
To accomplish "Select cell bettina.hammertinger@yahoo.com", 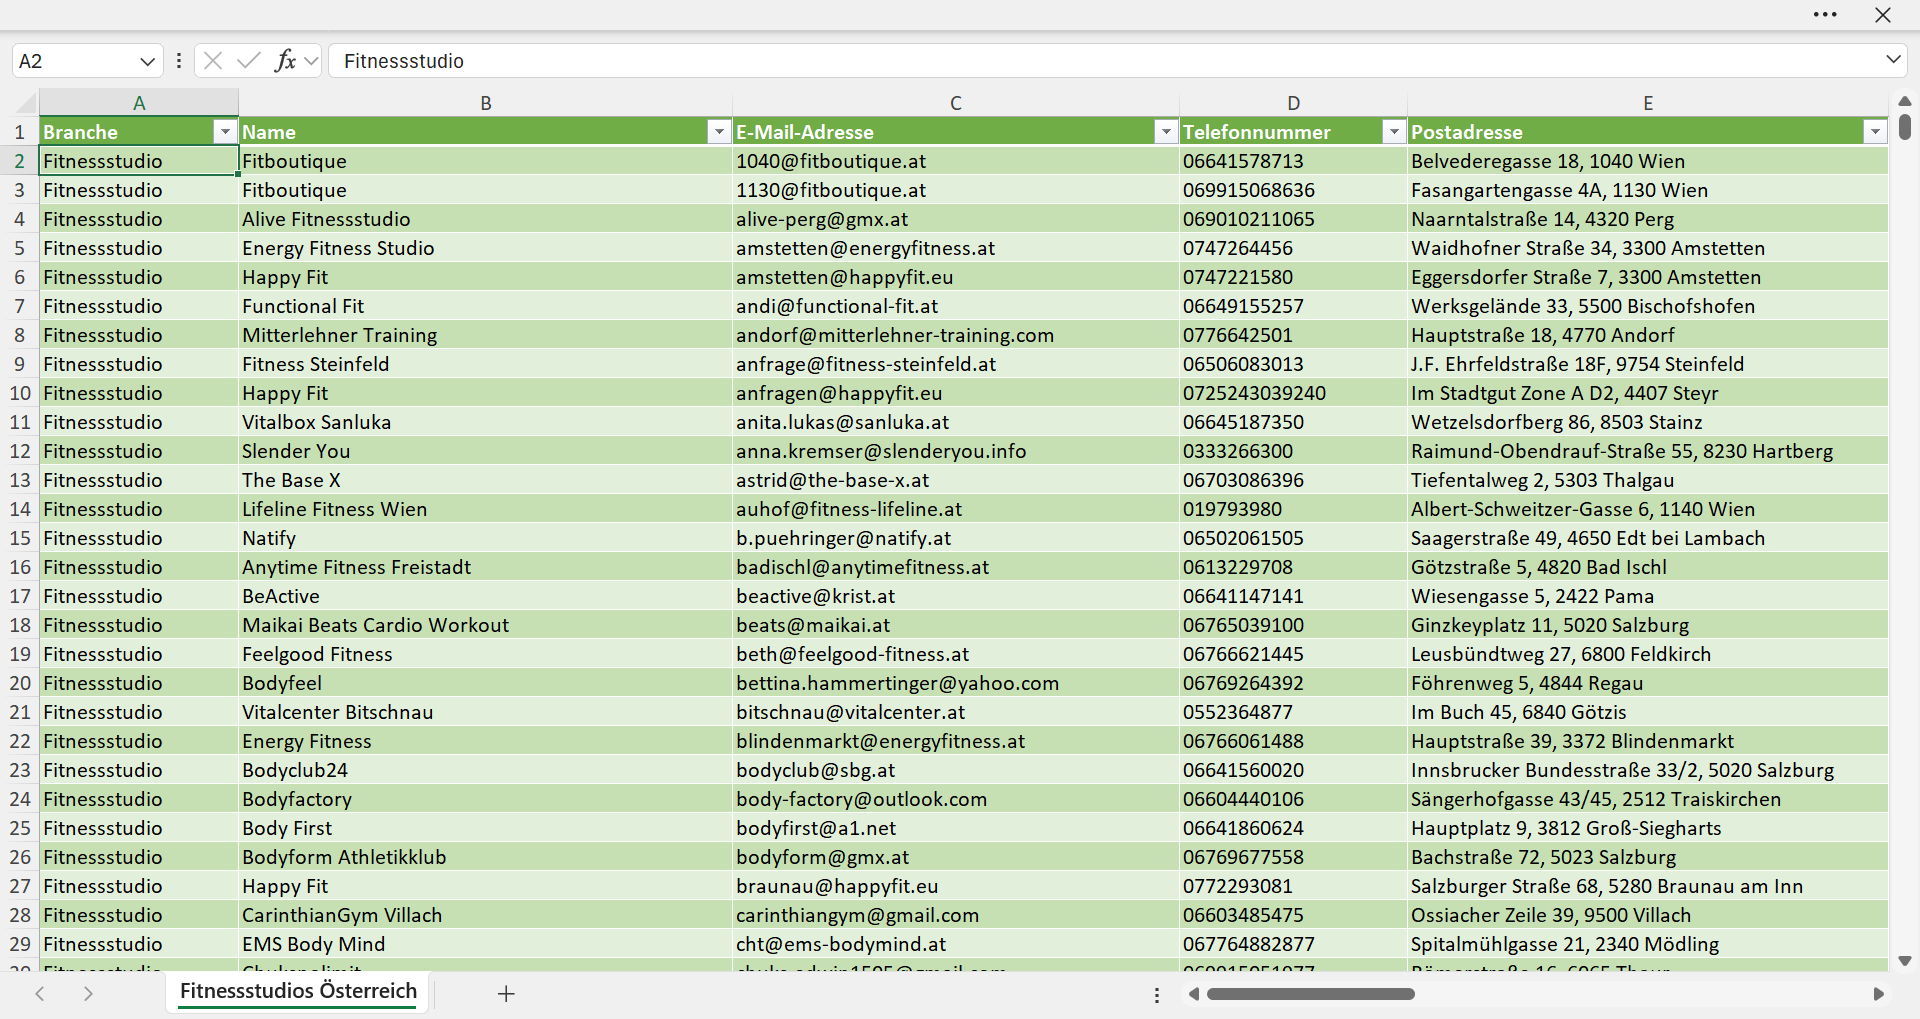I will click(x=956, y=683).
